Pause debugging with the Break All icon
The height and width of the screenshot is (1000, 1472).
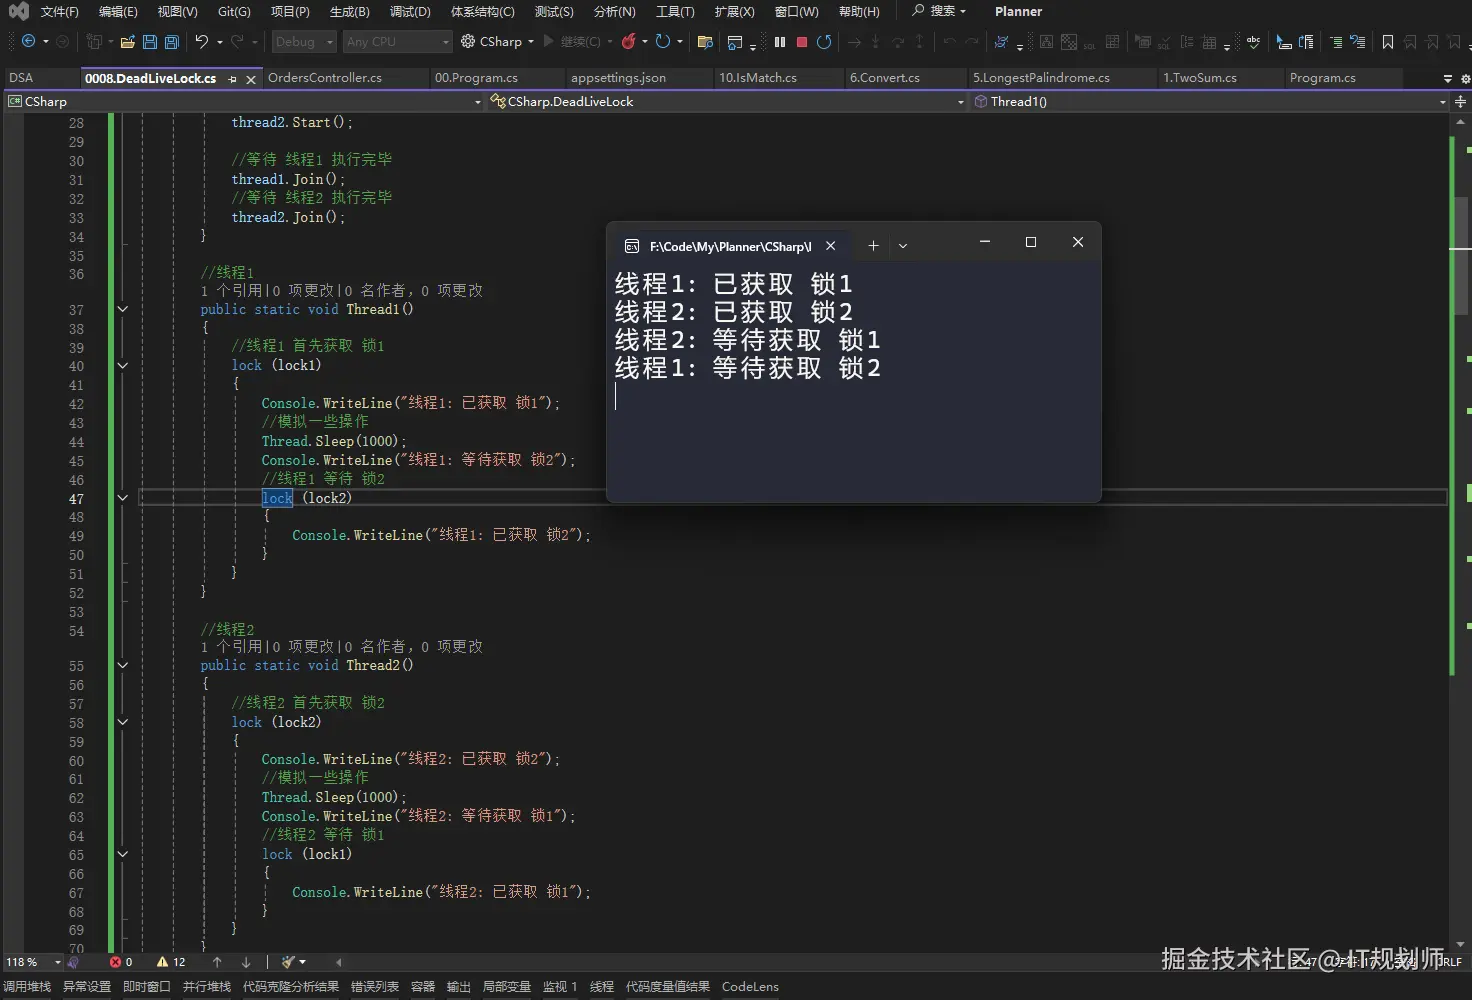(780, 42)
